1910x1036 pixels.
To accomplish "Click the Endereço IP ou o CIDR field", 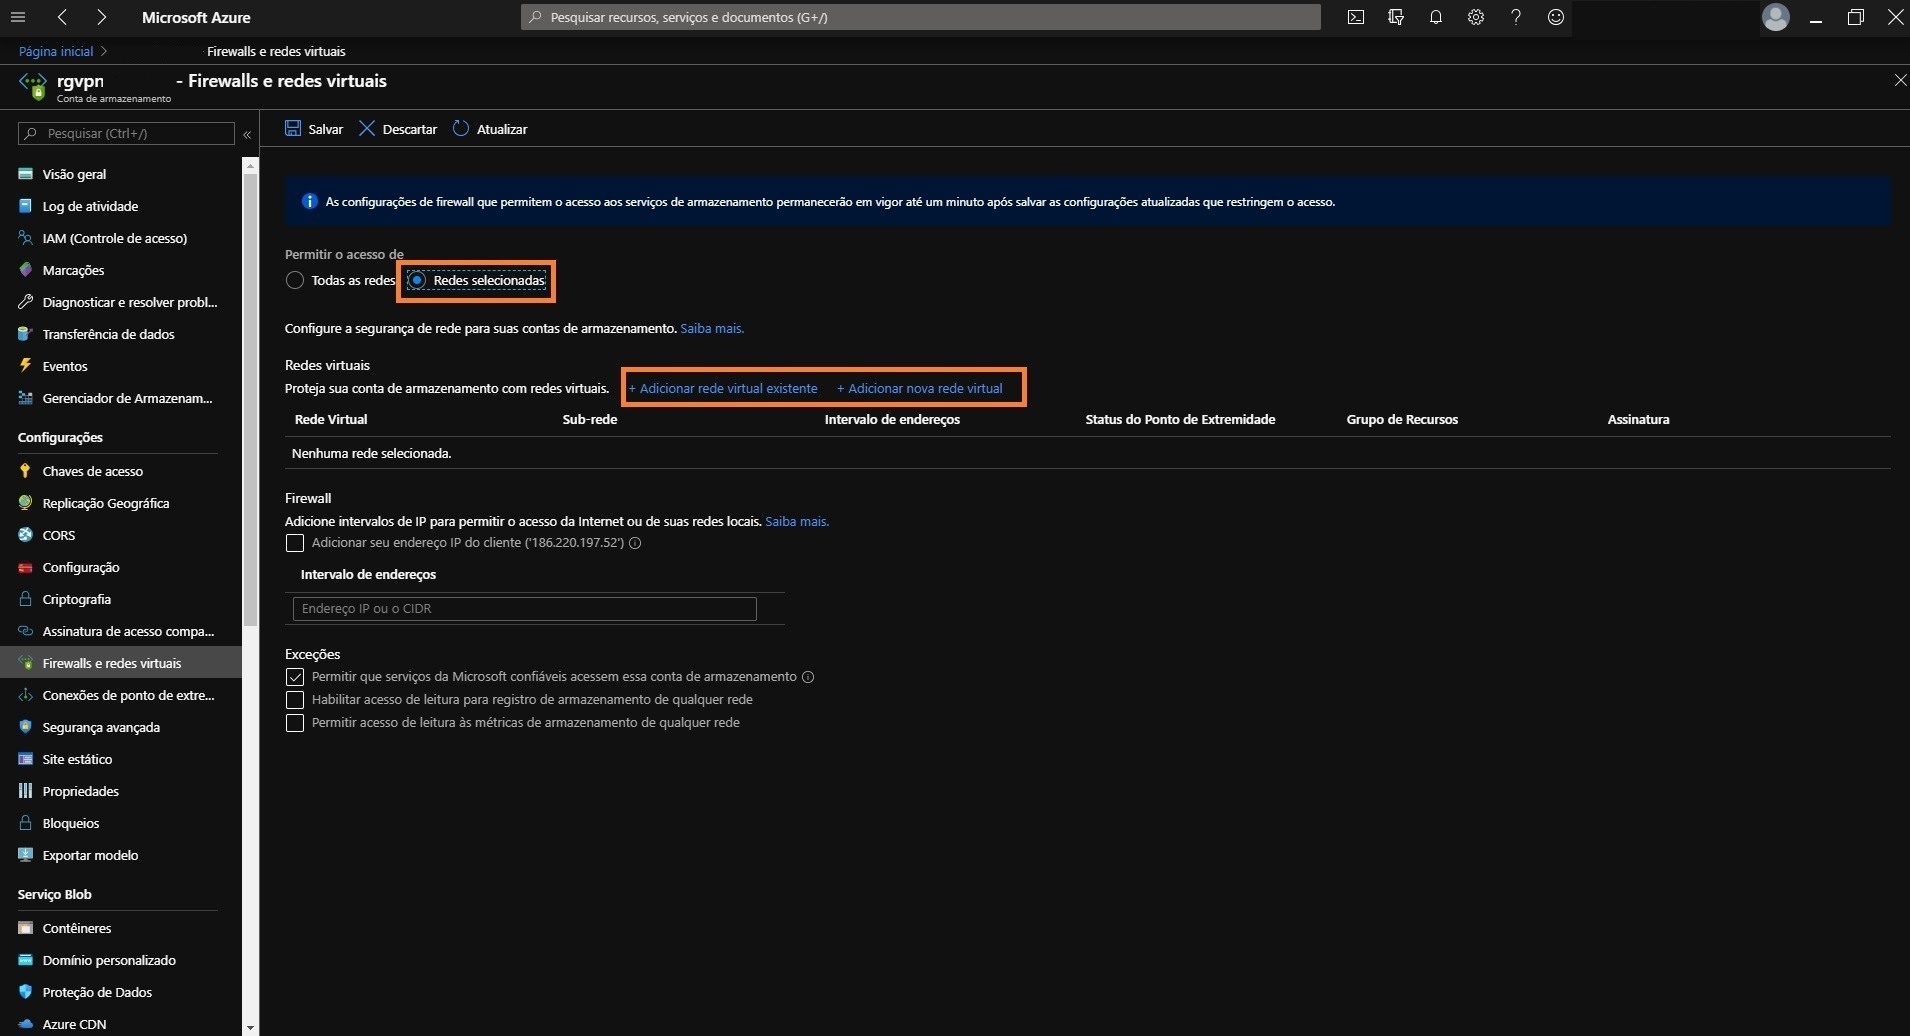I will [524, 608].
